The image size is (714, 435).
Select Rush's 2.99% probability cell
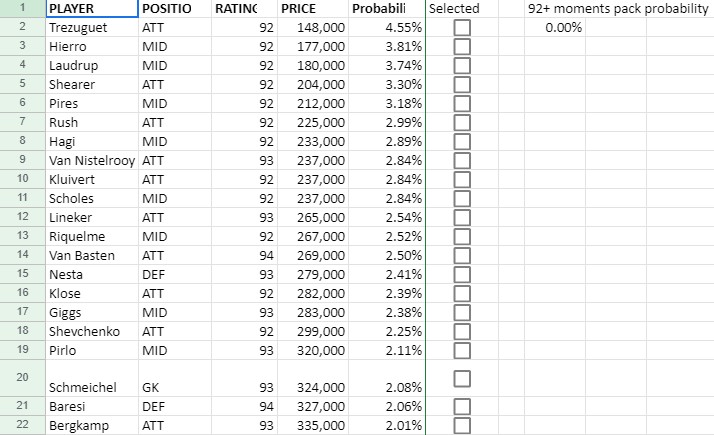coord(386,123)
